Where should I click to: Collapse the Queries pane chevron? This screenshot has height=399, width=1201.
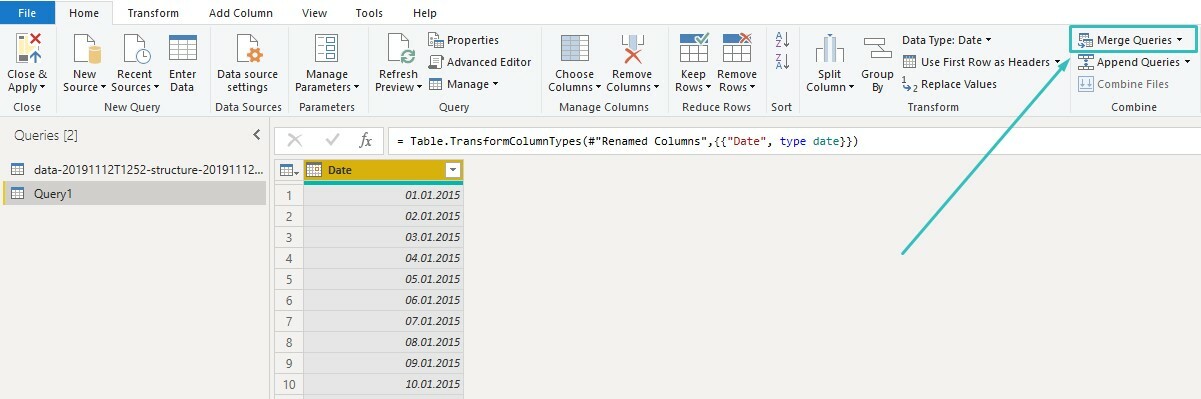(256, 135)
